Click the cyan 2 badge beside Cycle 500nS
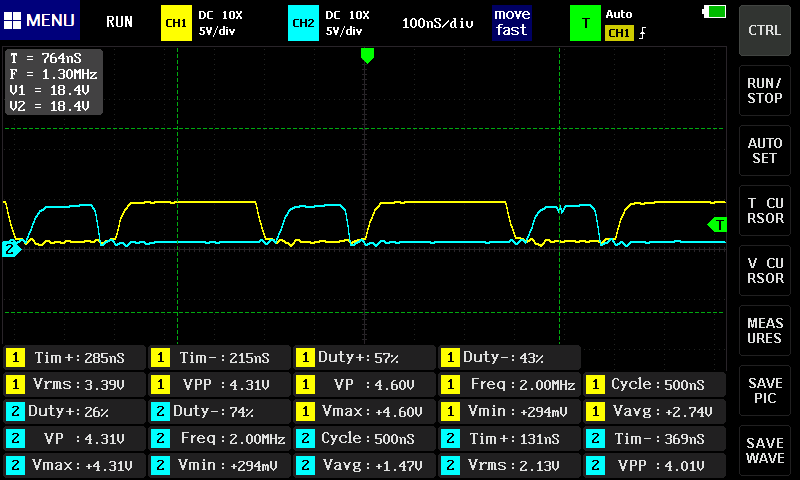Viewport: 800px width, 480px height. tap(305, 438)
